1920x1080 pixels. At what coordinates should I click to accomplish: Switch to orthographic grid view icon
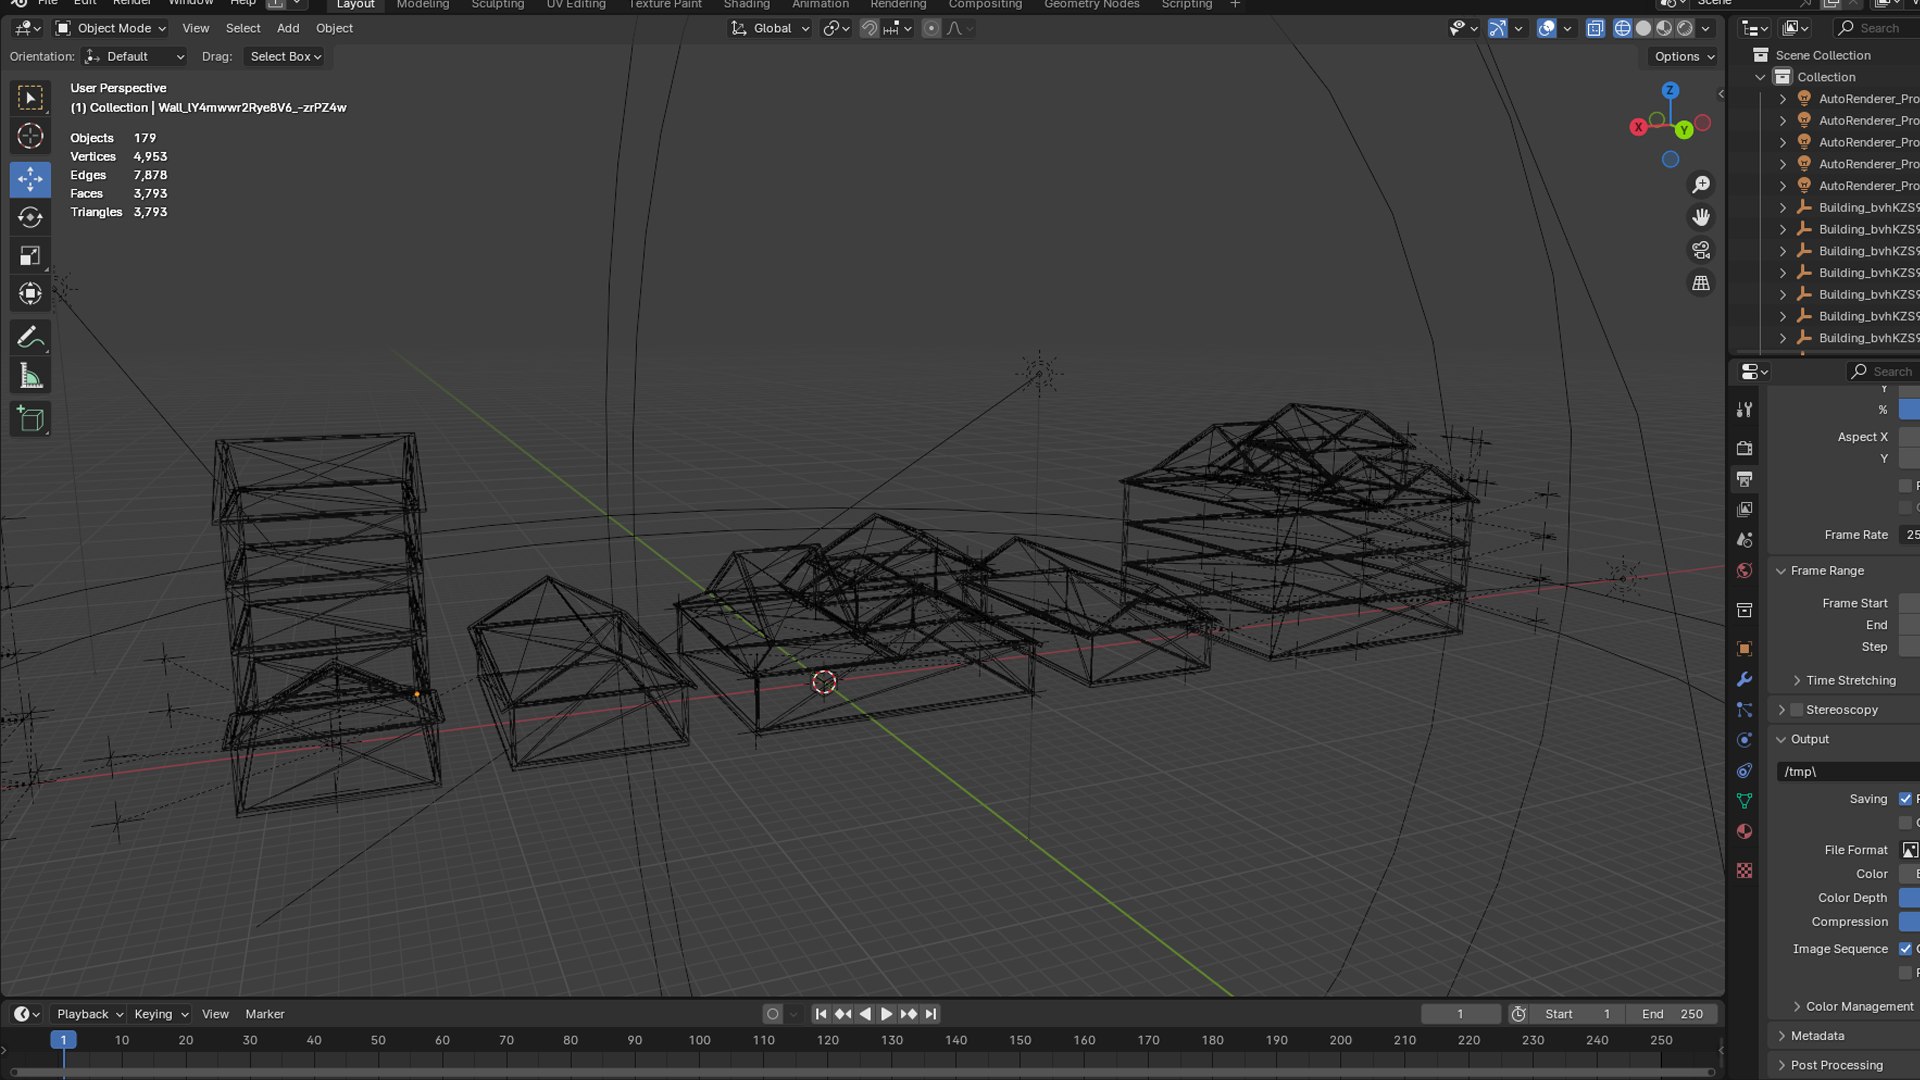pyautogui.click(x=1700, y=283)
